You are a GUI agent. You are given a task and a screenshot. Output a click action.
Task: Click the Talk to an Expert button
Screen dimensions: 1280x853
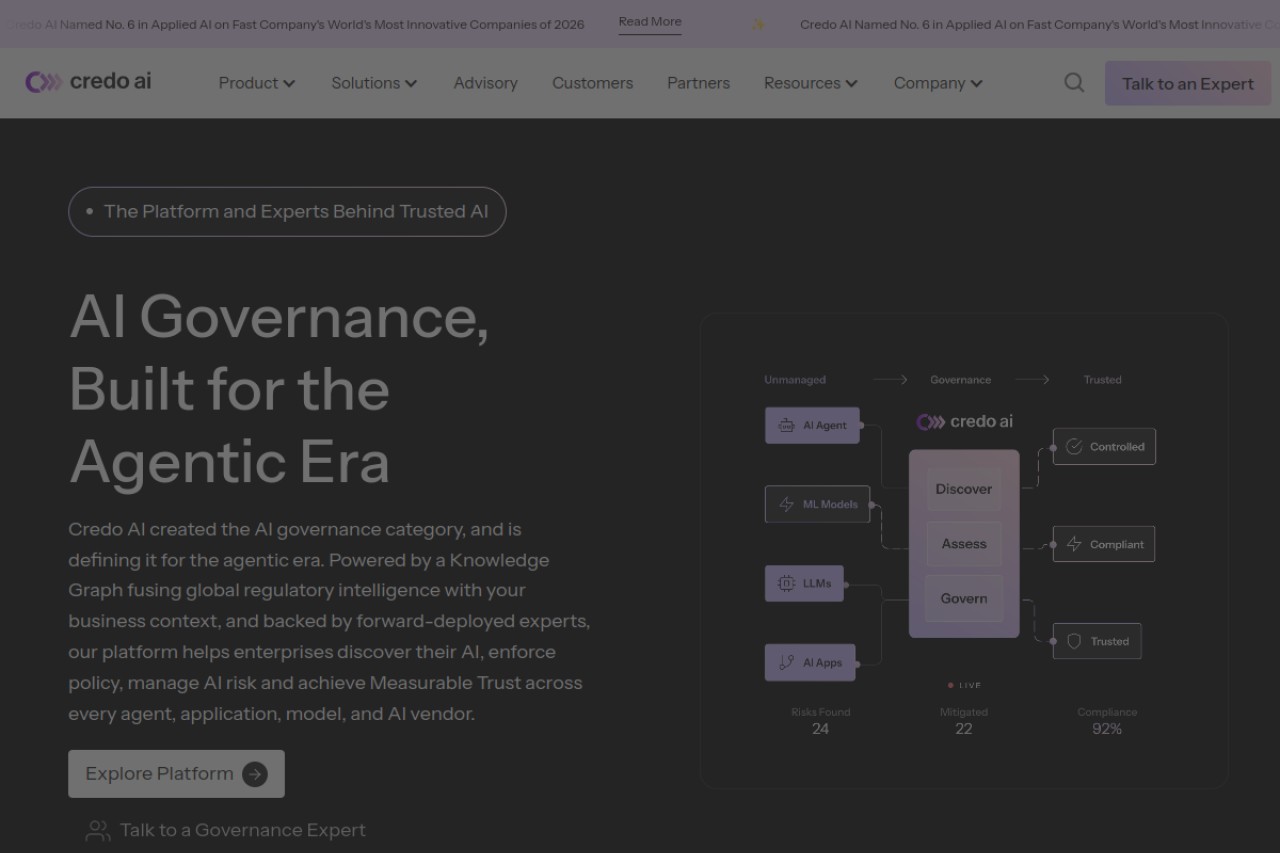[1188, 83]
